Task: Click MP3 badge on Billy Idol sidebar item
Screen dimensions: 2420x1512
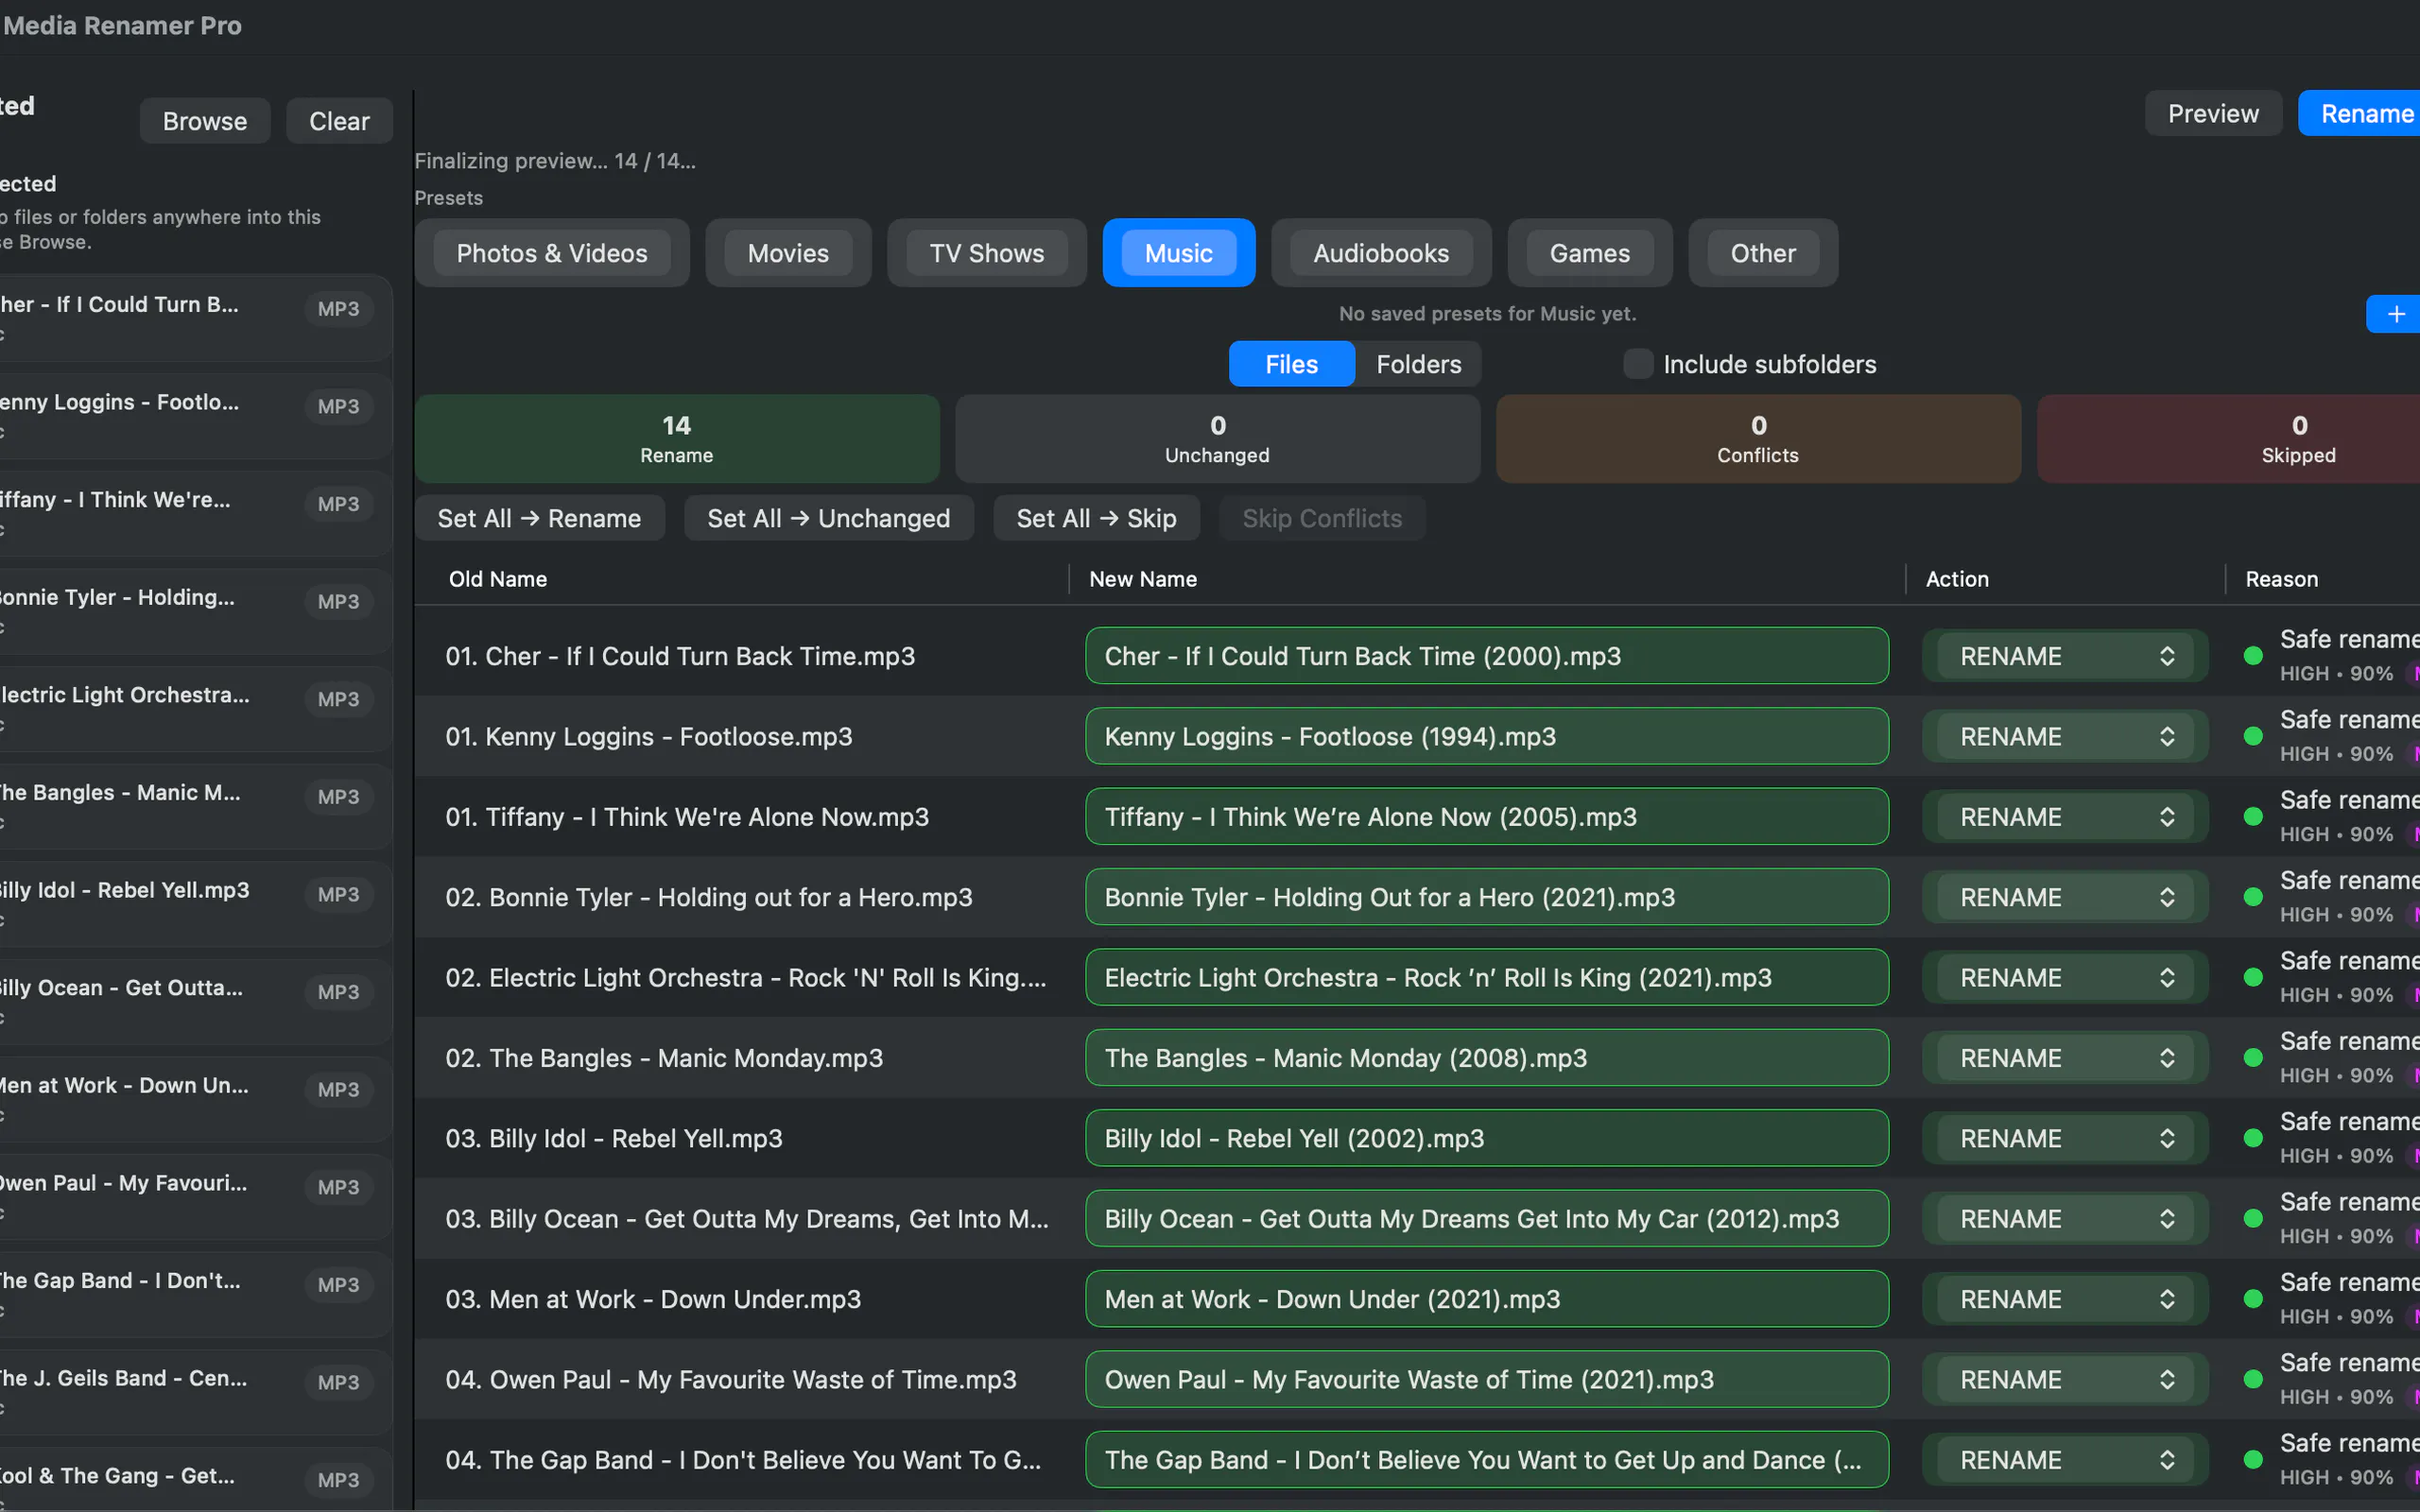Action: pos(338,895)
